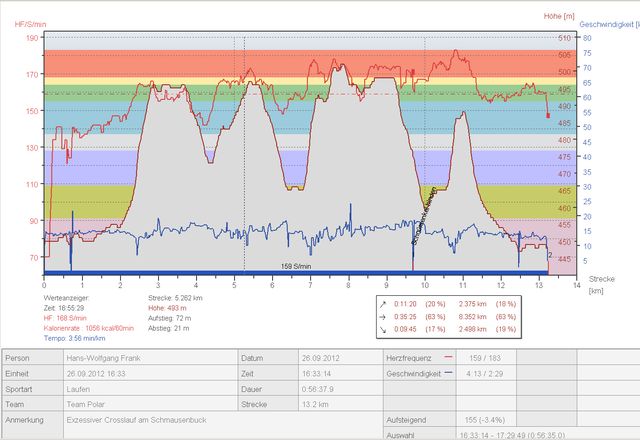Click the descending arrow icon in the gradient box
Viewport: 640px width, 440px height.
(385, 327)
